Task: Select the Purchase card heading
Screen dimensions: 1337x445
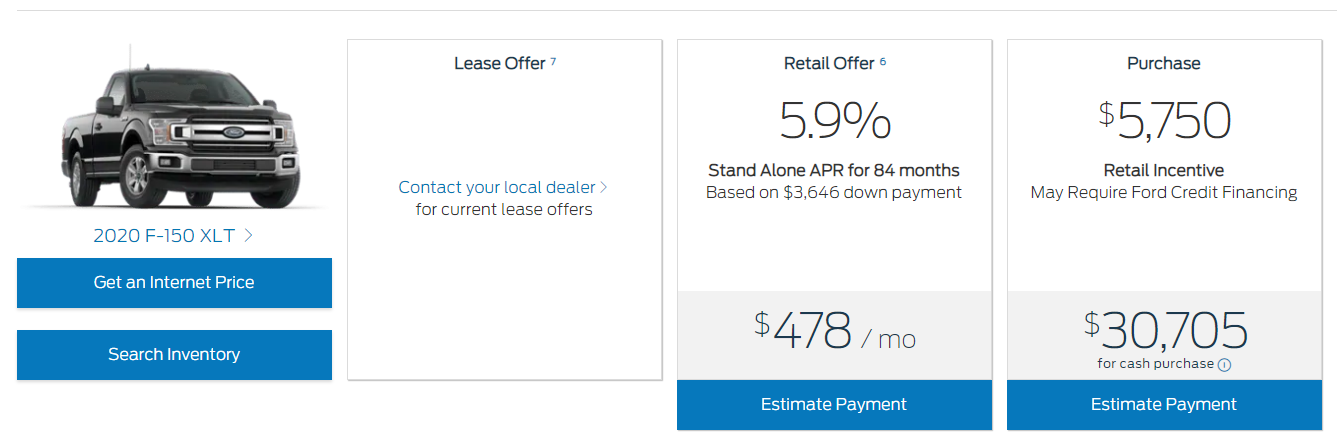Action: [1164, 63]
